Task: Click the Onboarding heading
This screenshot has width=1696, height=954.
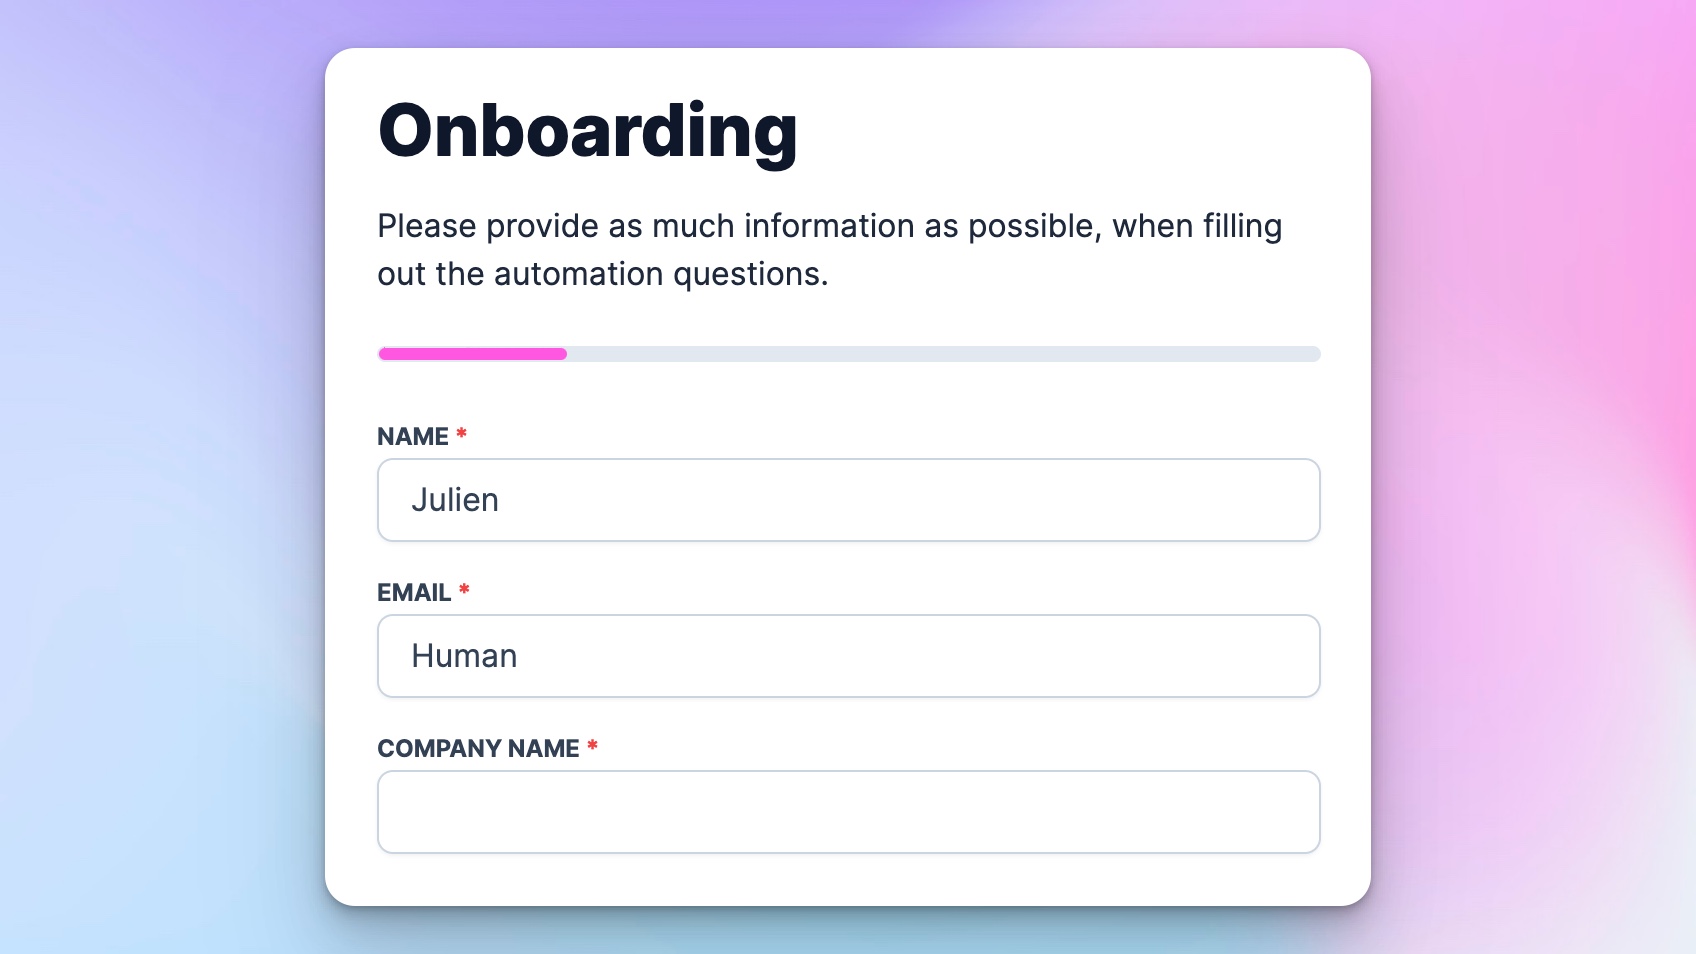Action: pos(587,132)
